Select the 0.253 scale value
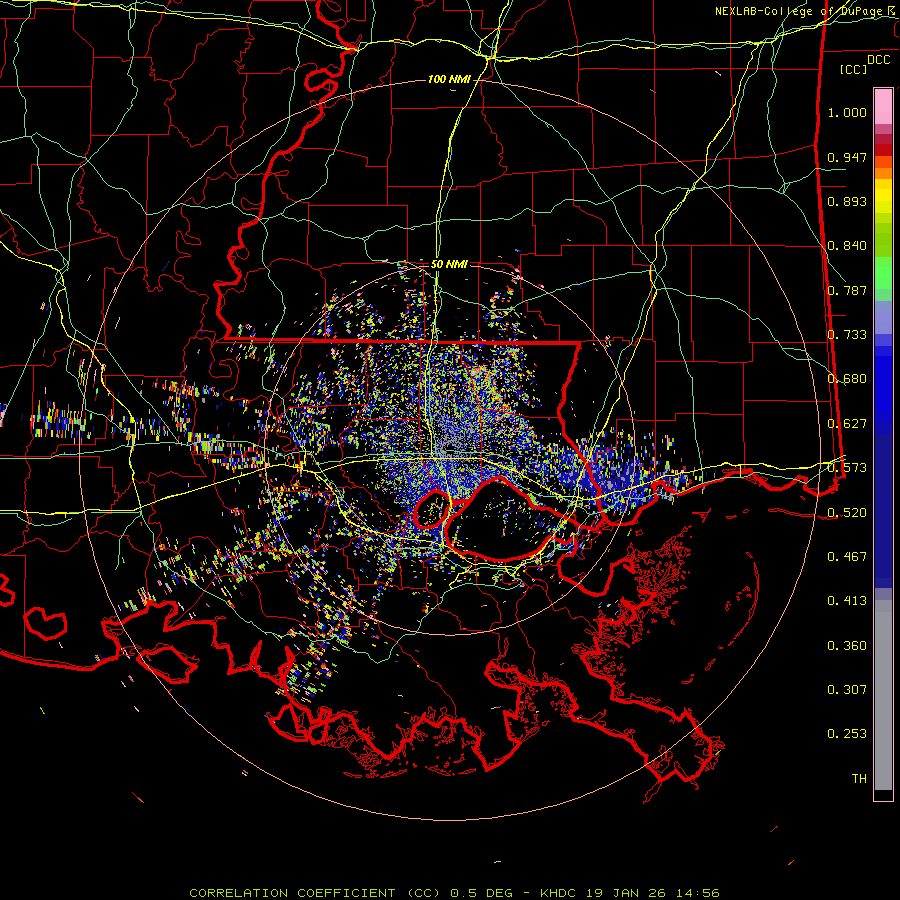This screenshot has width=900, height=900. [x=847, y=734]
